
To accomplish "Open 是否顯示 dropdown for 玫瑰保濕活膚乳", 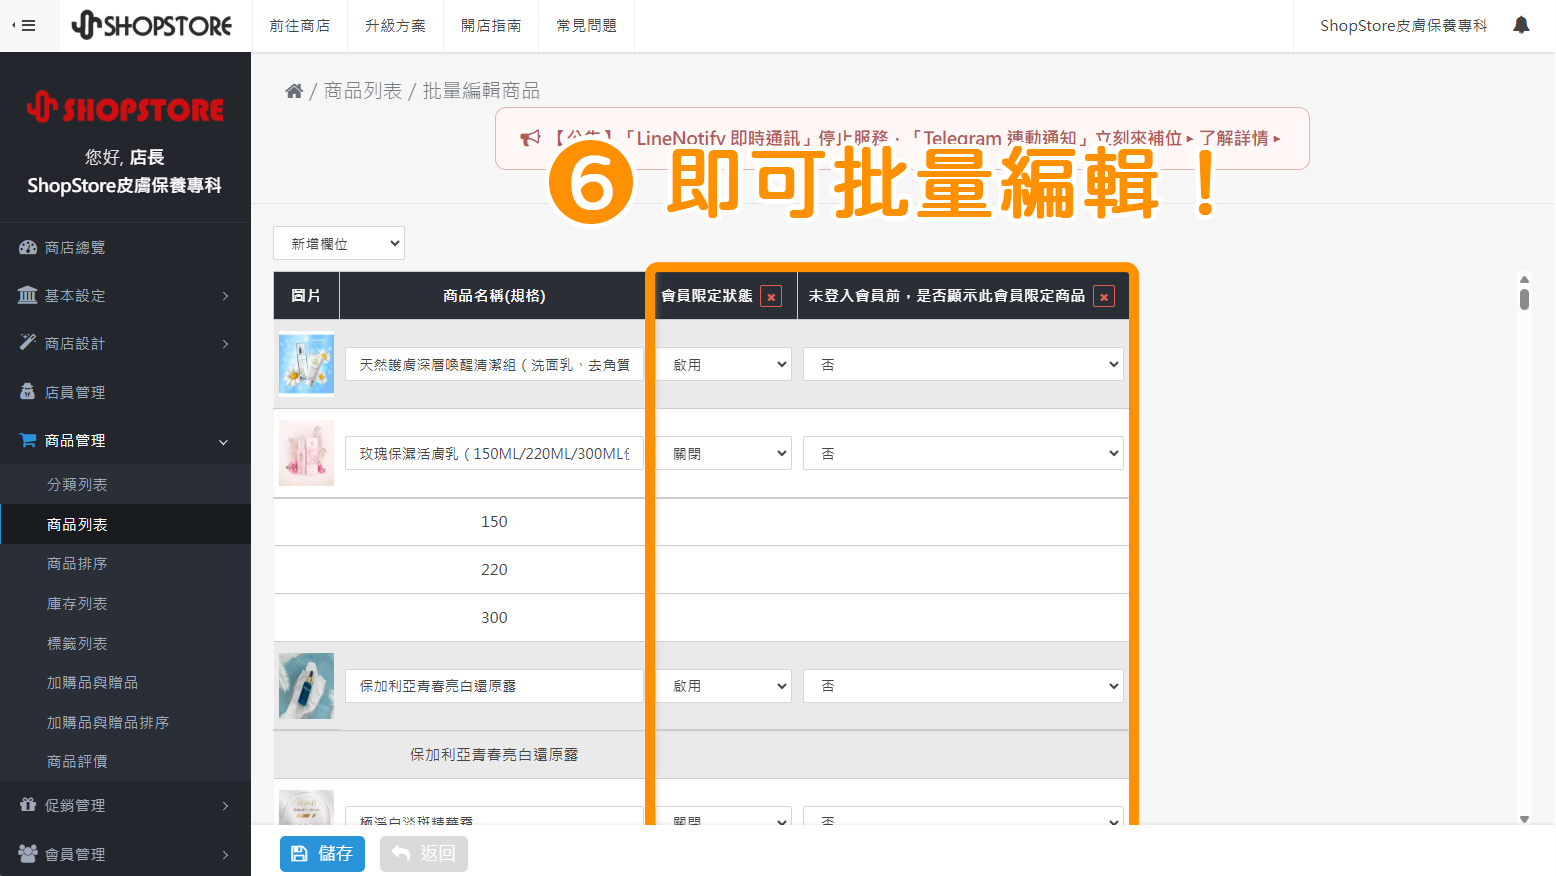I will pyautogui.click(x=963, y=453).
